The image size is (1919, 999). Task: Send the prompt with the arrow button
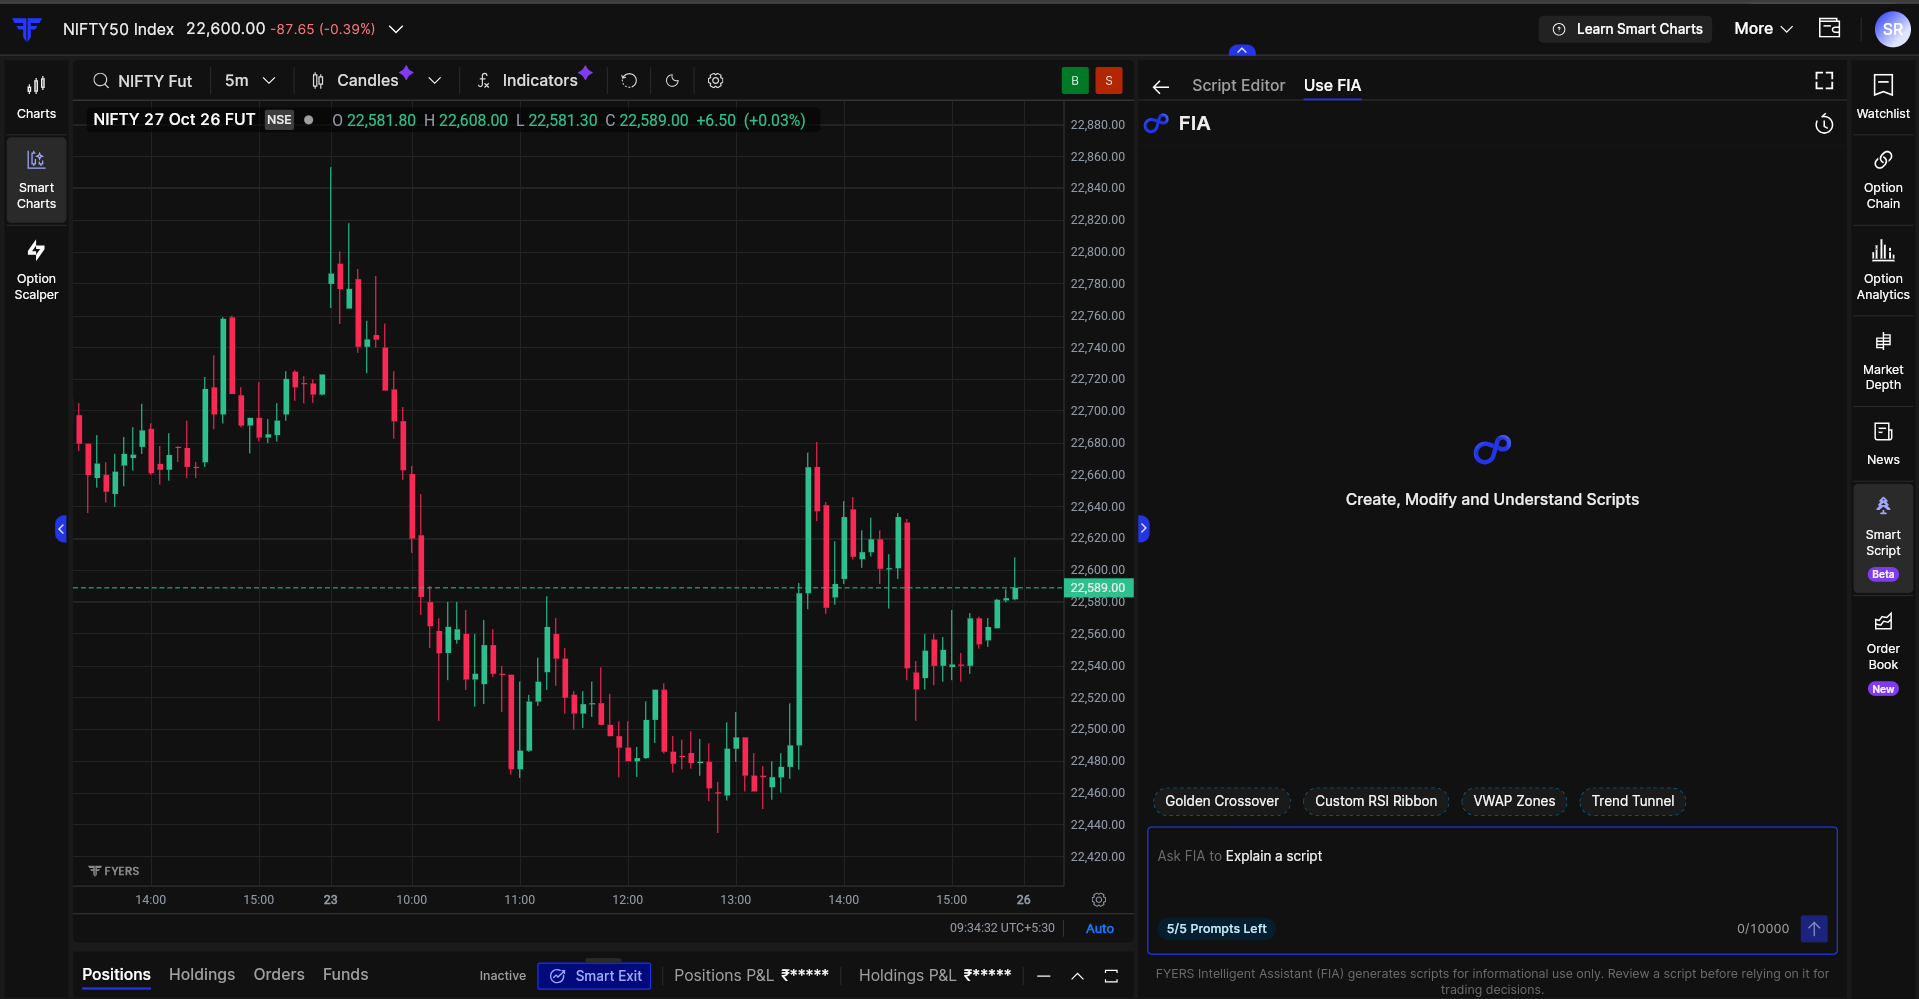(x=1814, y=929)
